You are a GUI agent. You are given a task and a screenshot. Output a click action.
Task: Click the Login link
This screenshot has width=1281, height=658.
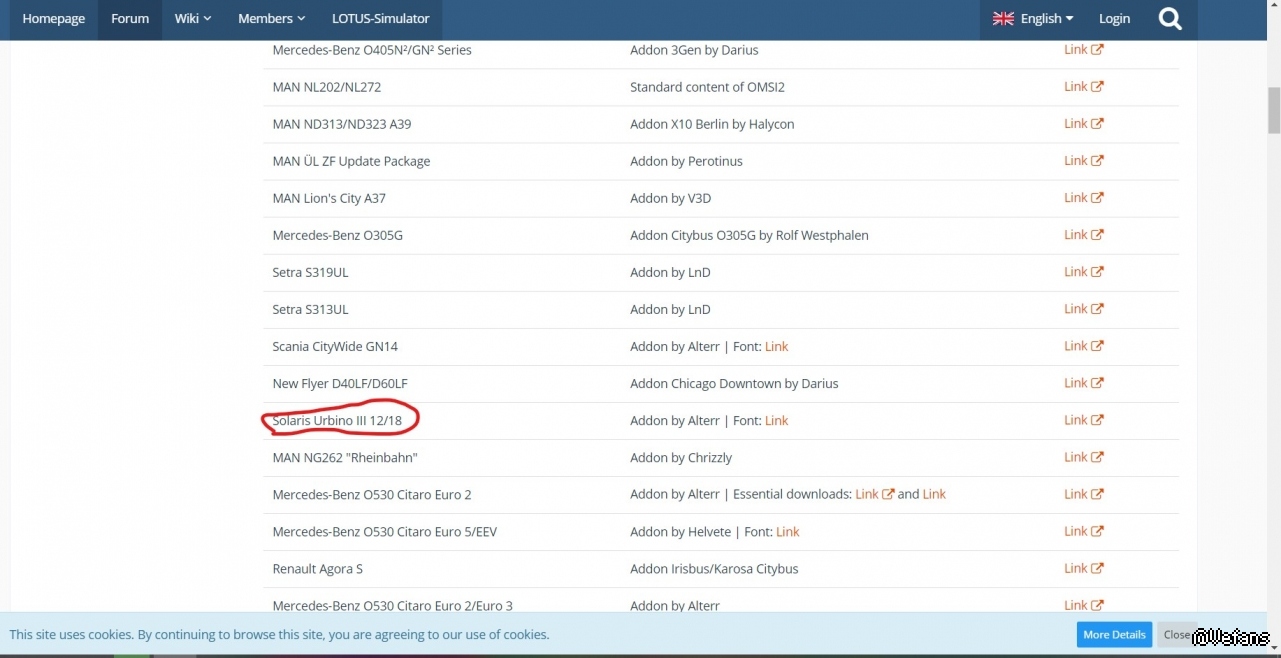click(x=1114, y=19)
